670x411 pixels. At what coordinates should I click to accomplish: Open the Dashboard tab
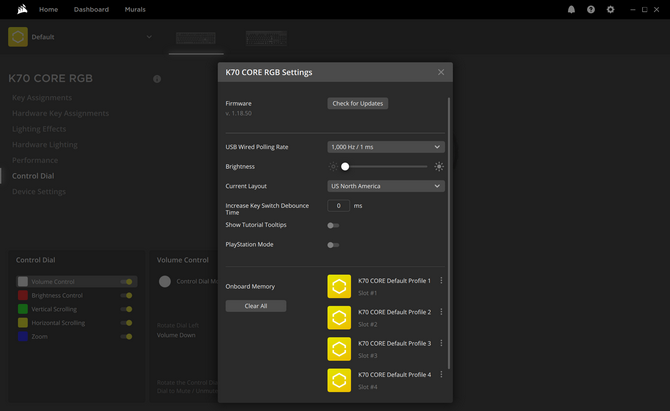tap(91, 9)
